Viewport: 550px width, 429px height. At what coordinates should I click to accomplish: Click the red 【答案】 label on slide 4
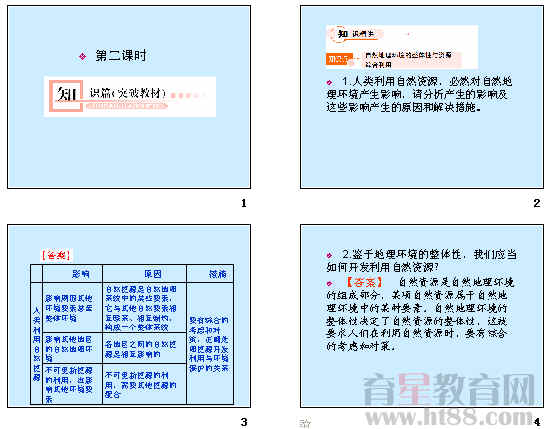tap(364, 282)
